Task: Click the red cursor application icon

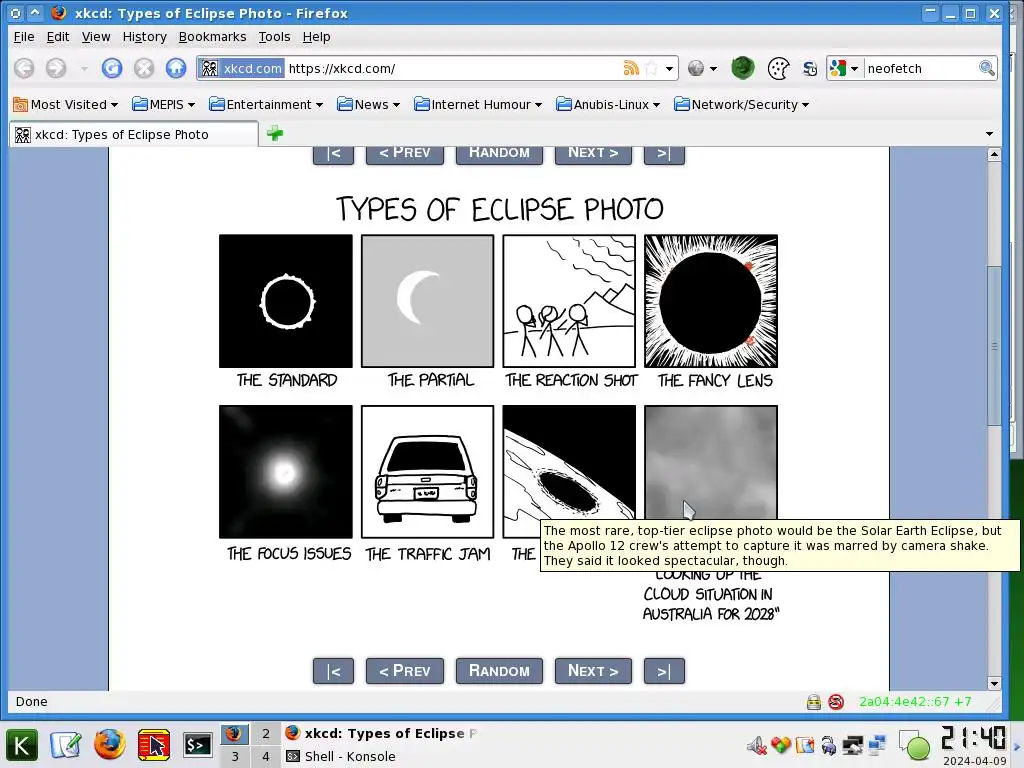Action: (x=153, y=745)
